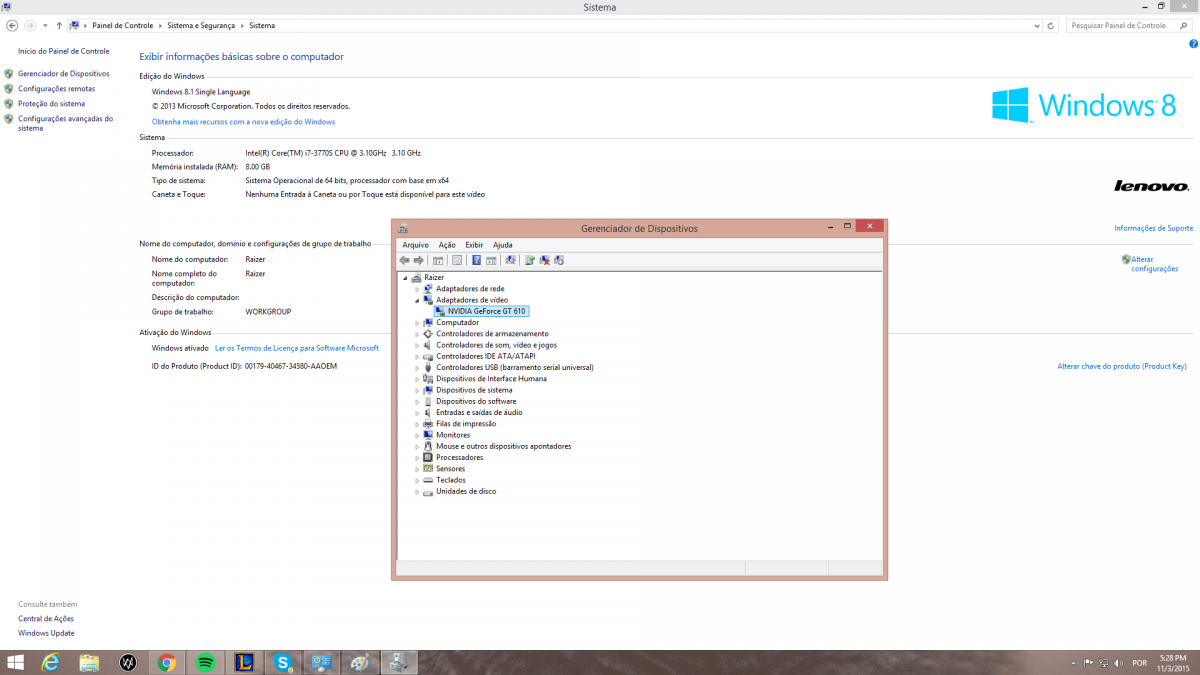Select NVIDIA GeForce GT 610 device
This screenshot has height=675, width=1200.
click(481, 311)
